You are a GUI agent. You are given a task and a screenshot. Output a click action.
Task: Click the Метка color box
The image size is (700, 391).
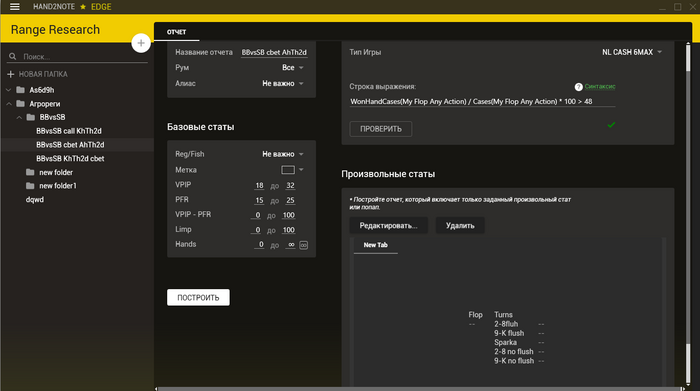pyautogui.click(x=288, y=170)
